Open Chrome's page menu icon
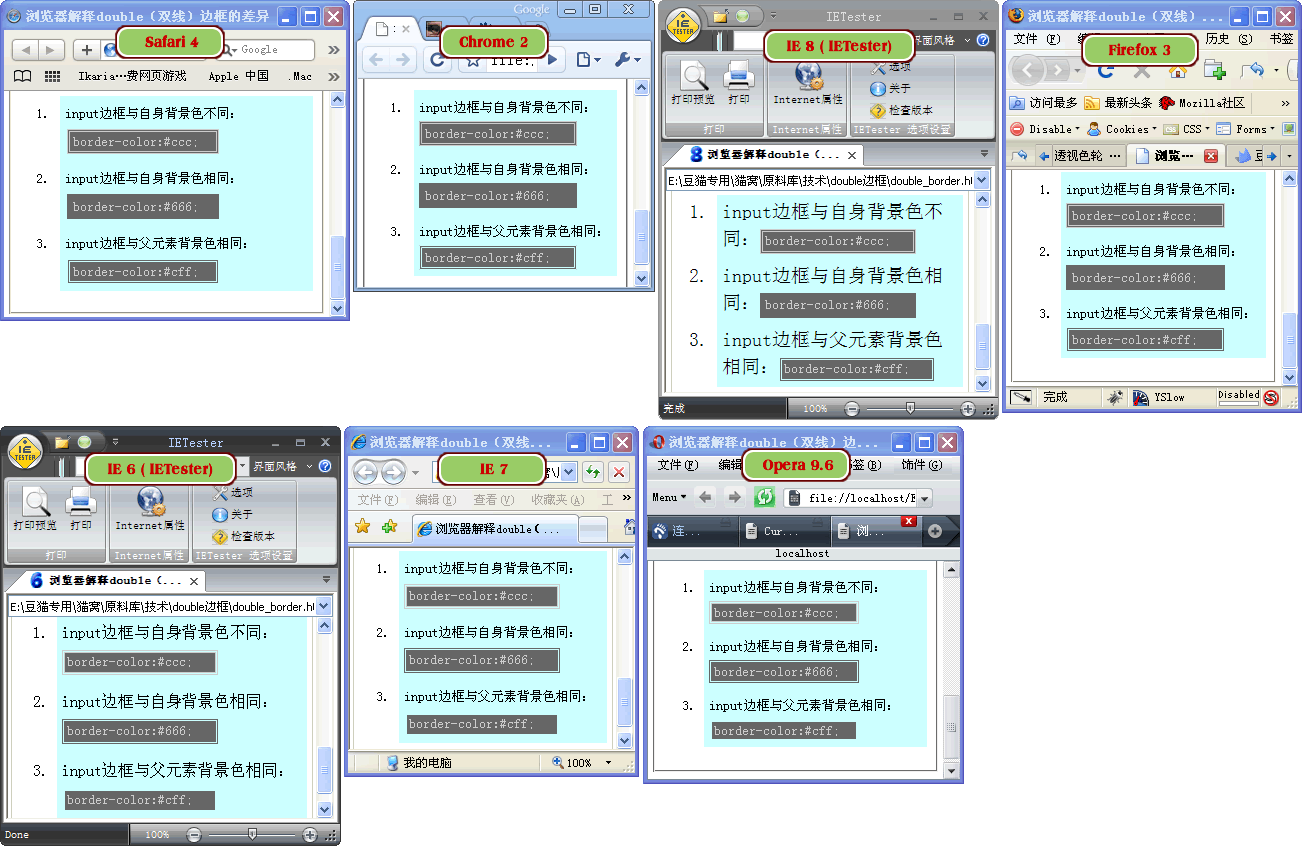1302x846 pixels. click(x=589, y=60)
